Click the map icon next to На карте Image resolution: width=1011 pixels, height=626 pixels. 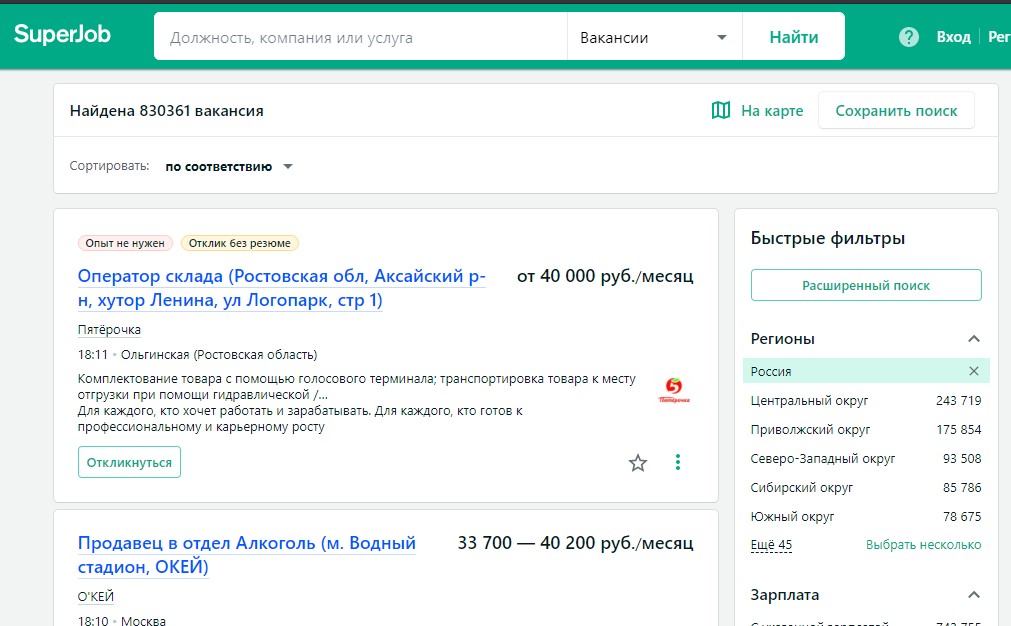click(721, 110)
